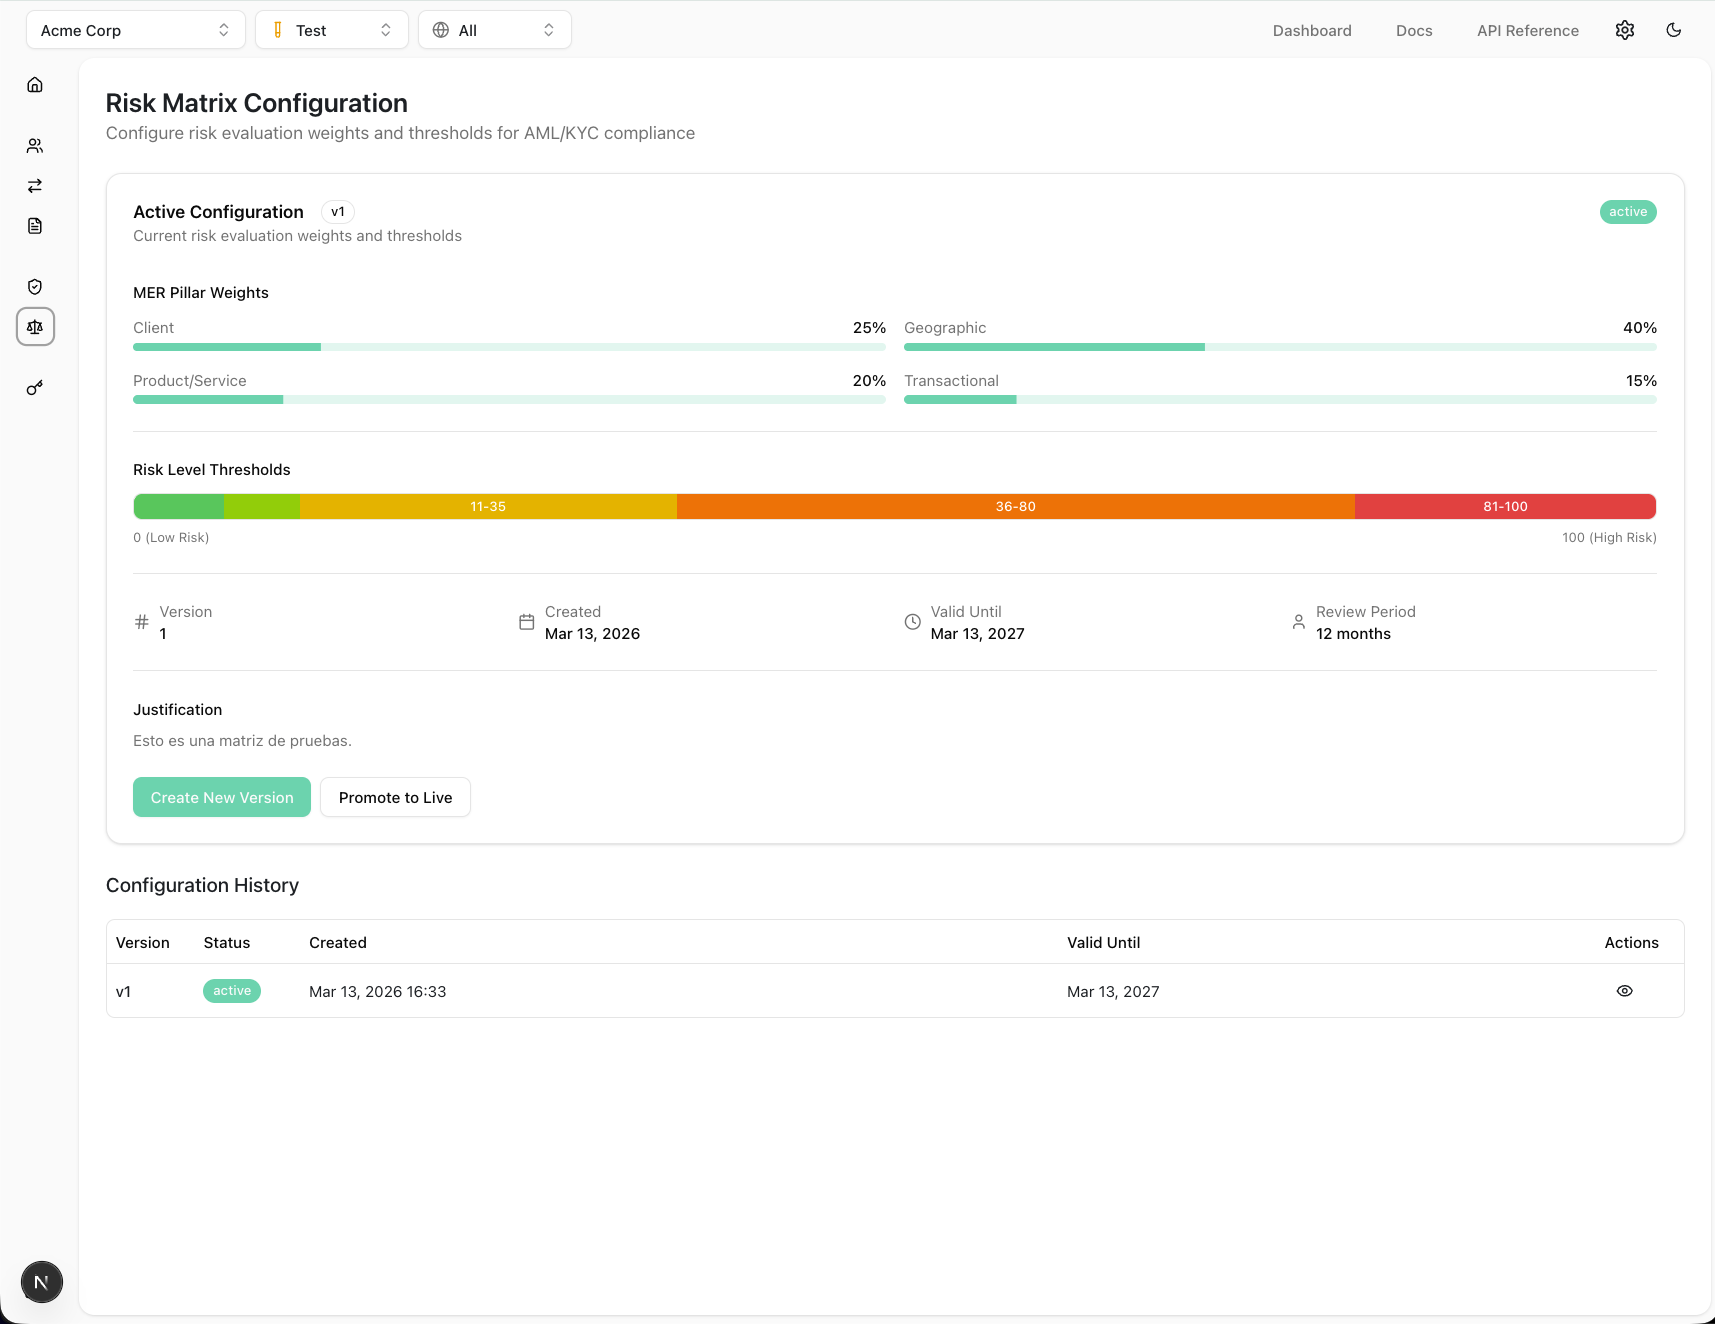
Task: Click the round N avatar badge
Action: (42, 1282)
